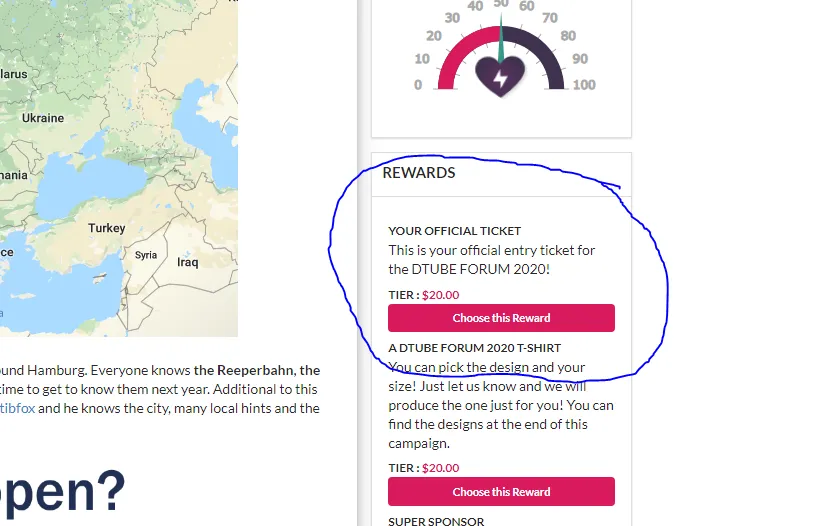Click the SUPER SPONSOR reward title
This screenshot has width=832, height=526.
(436, 521)
